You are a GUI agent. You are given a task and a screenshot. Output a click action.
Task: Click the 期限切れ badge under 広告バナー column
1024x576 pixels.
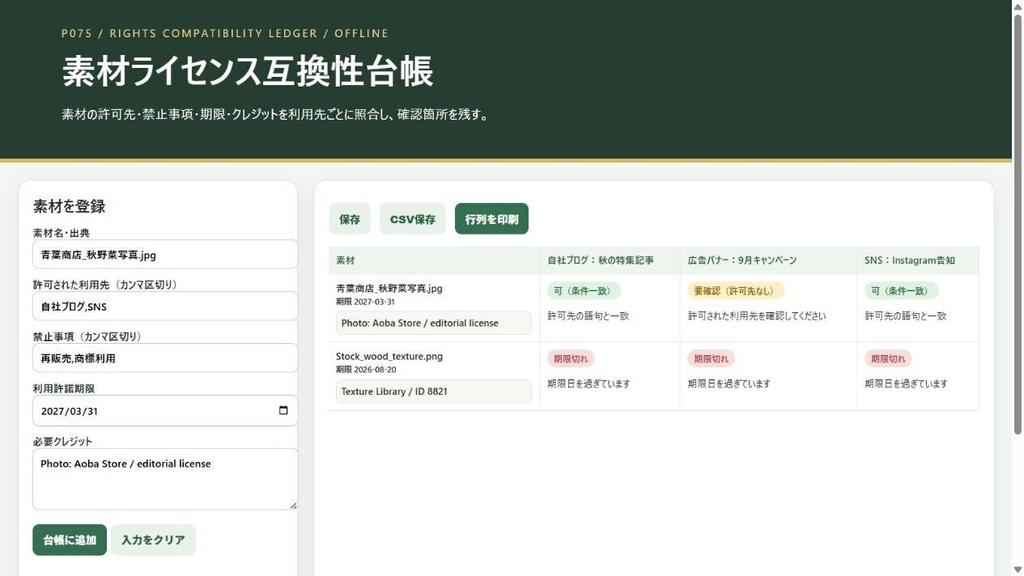pos(711,359)
